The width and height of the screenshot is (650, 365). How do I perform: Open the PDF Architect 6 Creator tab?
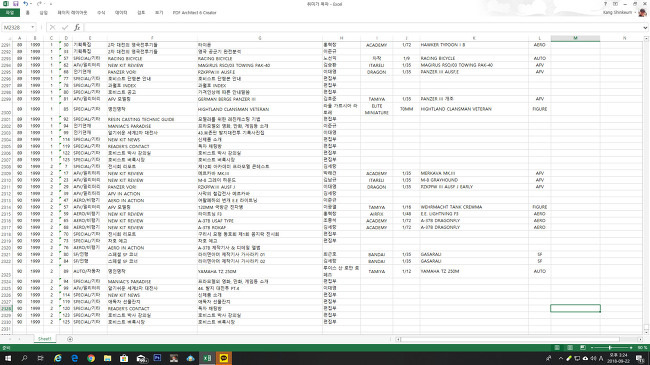pyautogui.click(x=194, y=13)
